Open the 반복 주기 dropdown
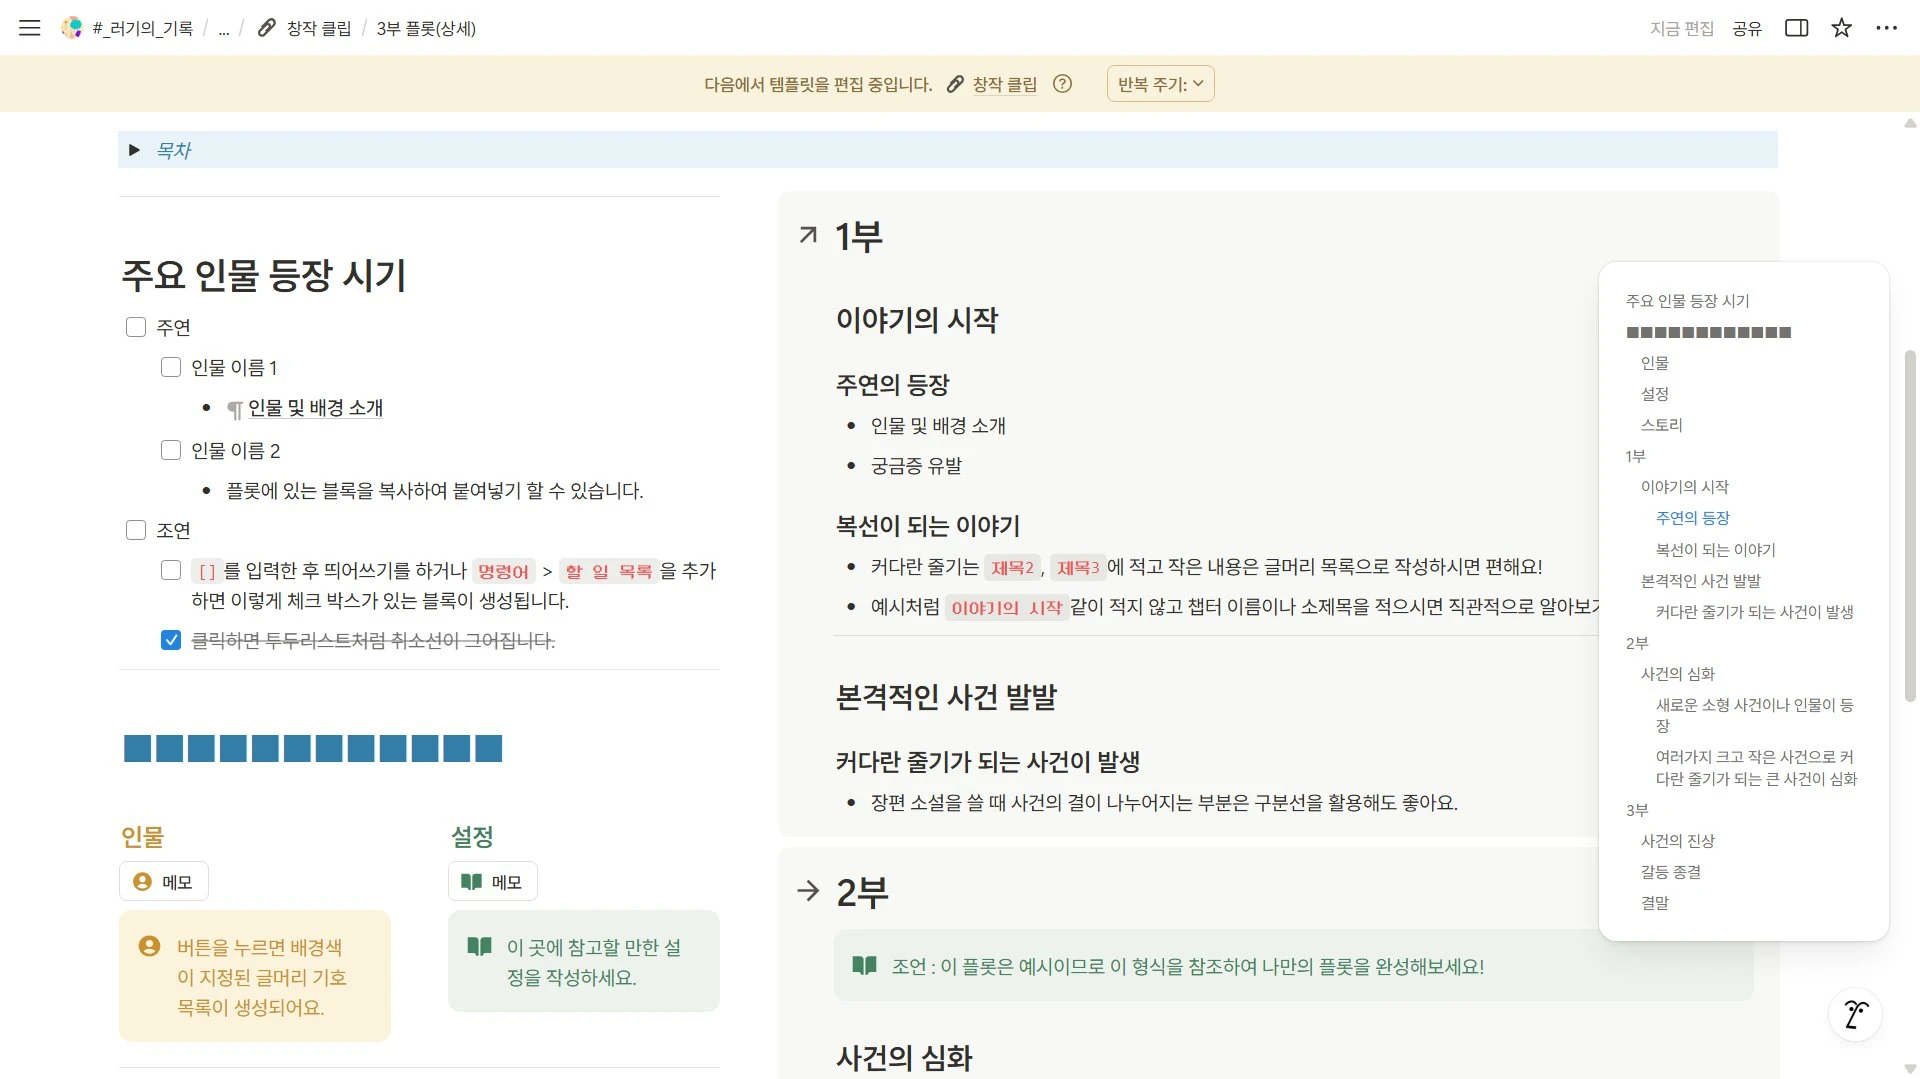Image resolution: width=1920 pixels, height=1079 pixels. click(x=1160, y=84)
